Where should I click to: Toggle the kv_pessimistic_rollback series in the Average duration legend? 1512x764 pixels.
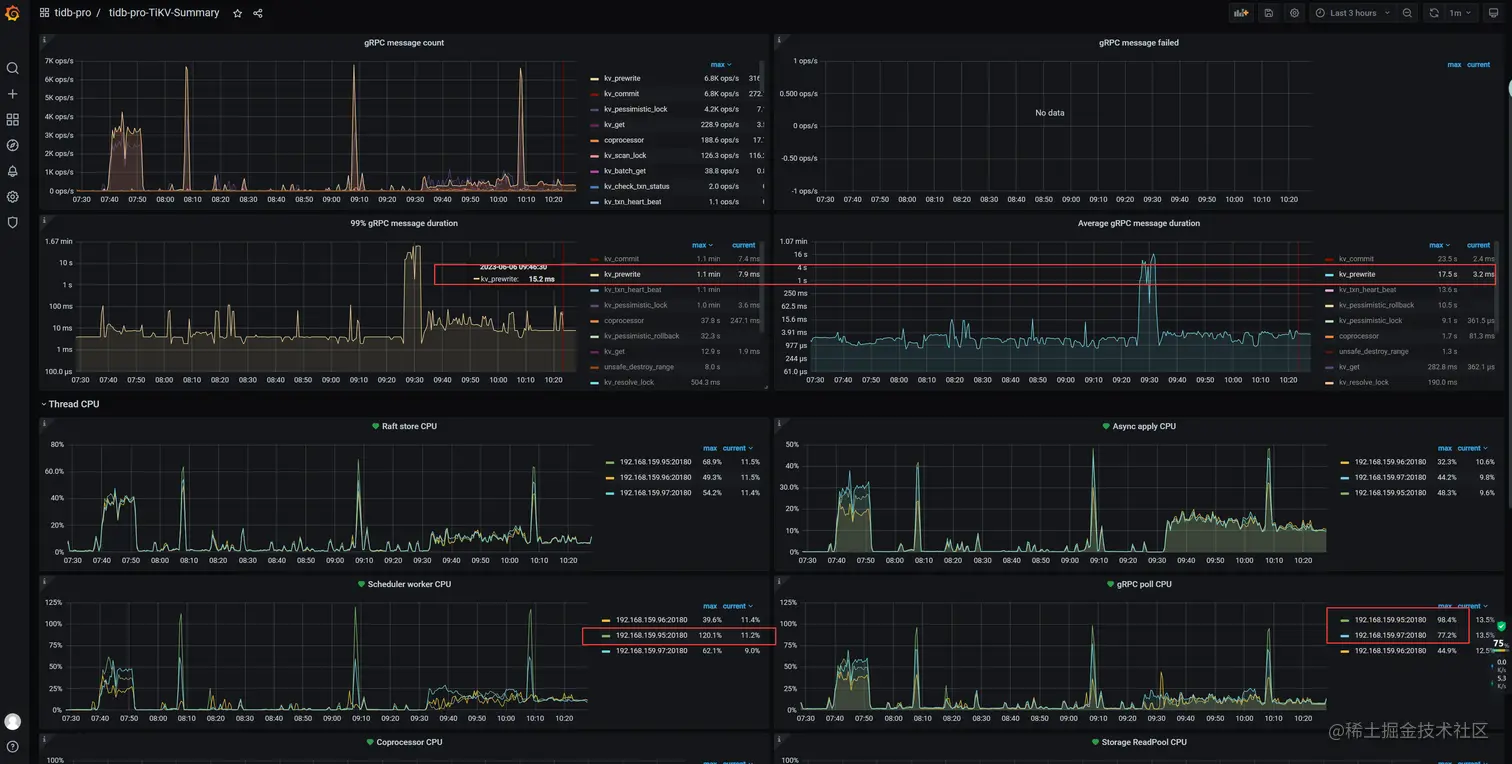pyautogui.click(x=1376, y=305)
